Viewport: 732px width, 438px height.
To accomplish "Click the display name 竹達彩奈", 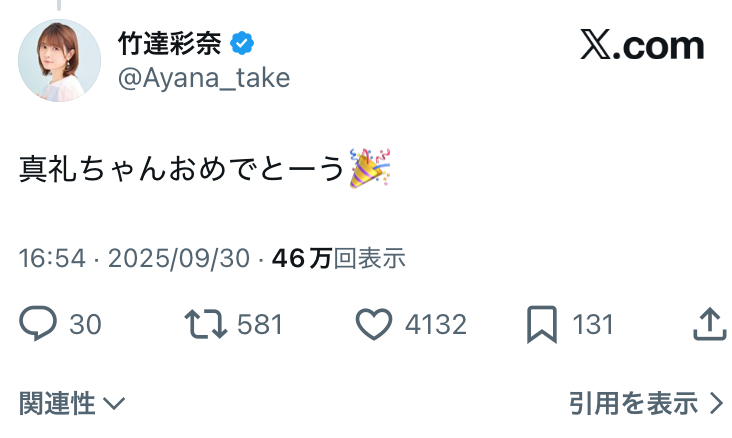I will click(169, 44).
